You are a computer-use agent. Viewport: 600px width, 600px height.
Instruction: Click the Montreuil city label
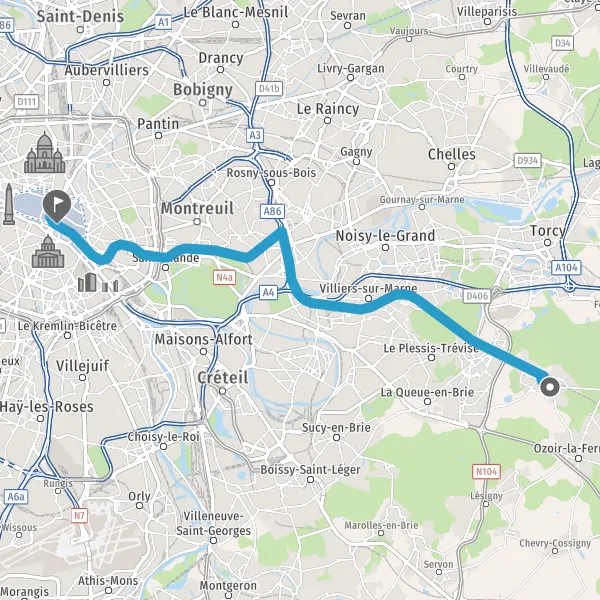tap(197, 209)
